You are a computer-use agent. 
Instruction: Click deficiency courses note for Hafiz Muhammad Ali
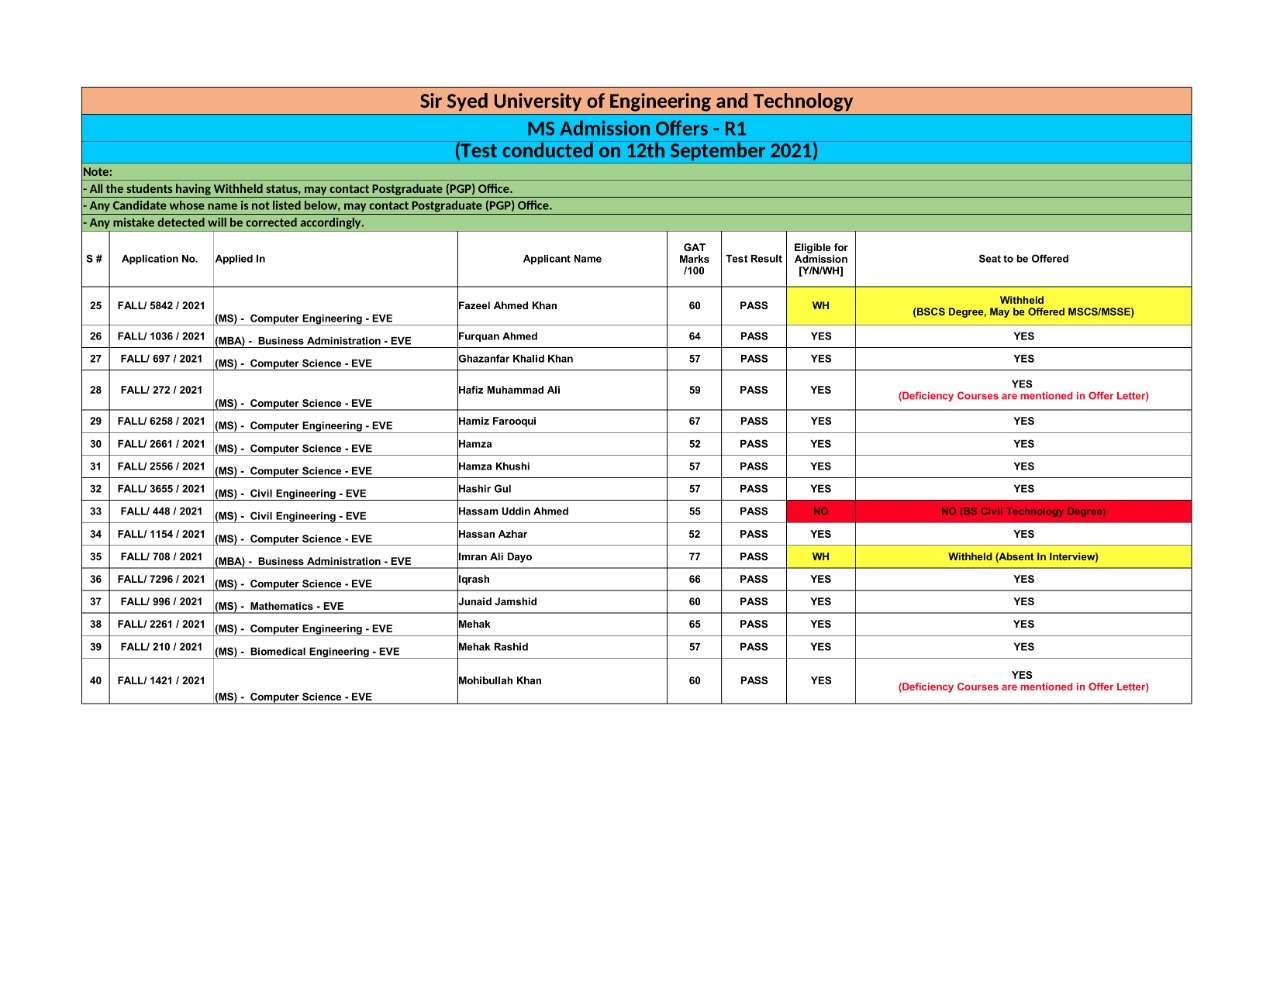tap(1023, 396)
